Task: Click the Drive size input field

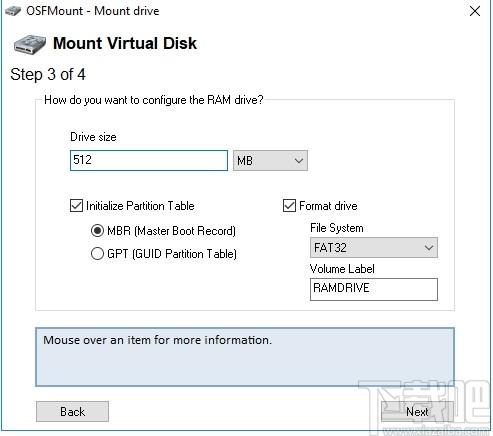Action: pos(149,160)
